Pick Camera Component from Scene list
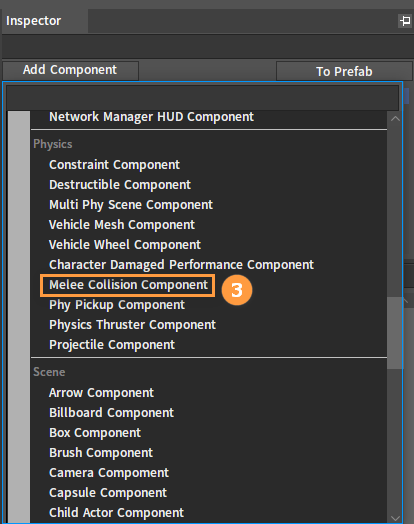Image resolution: width=414 pixels, height=524 pixels. [x=109, y=473]
